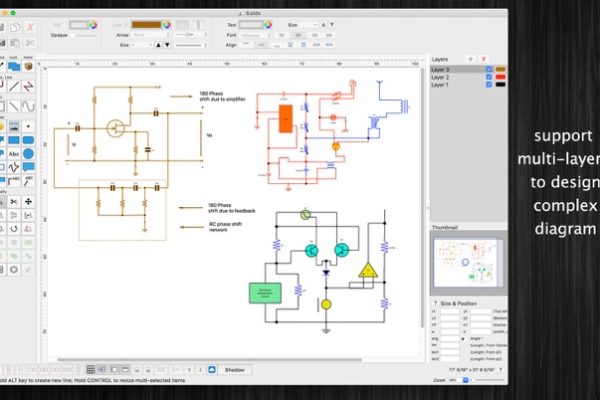Delete layer with red X in Layers panel
Screen dimensions: 600x400
(x=483, y=59)
